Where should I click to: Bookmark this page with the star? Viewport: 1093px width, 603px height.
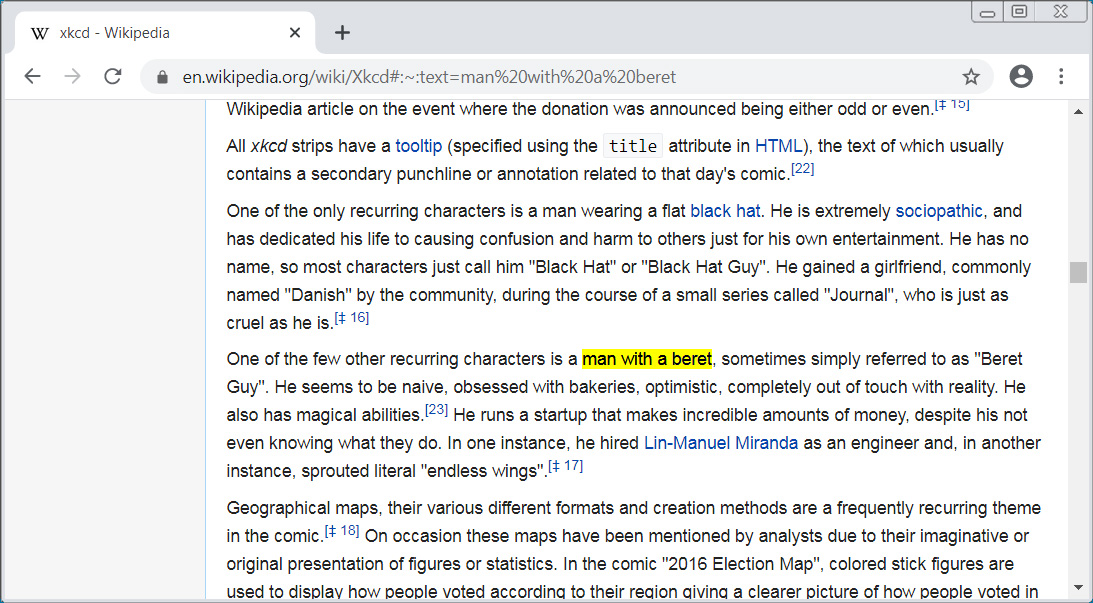970,77
